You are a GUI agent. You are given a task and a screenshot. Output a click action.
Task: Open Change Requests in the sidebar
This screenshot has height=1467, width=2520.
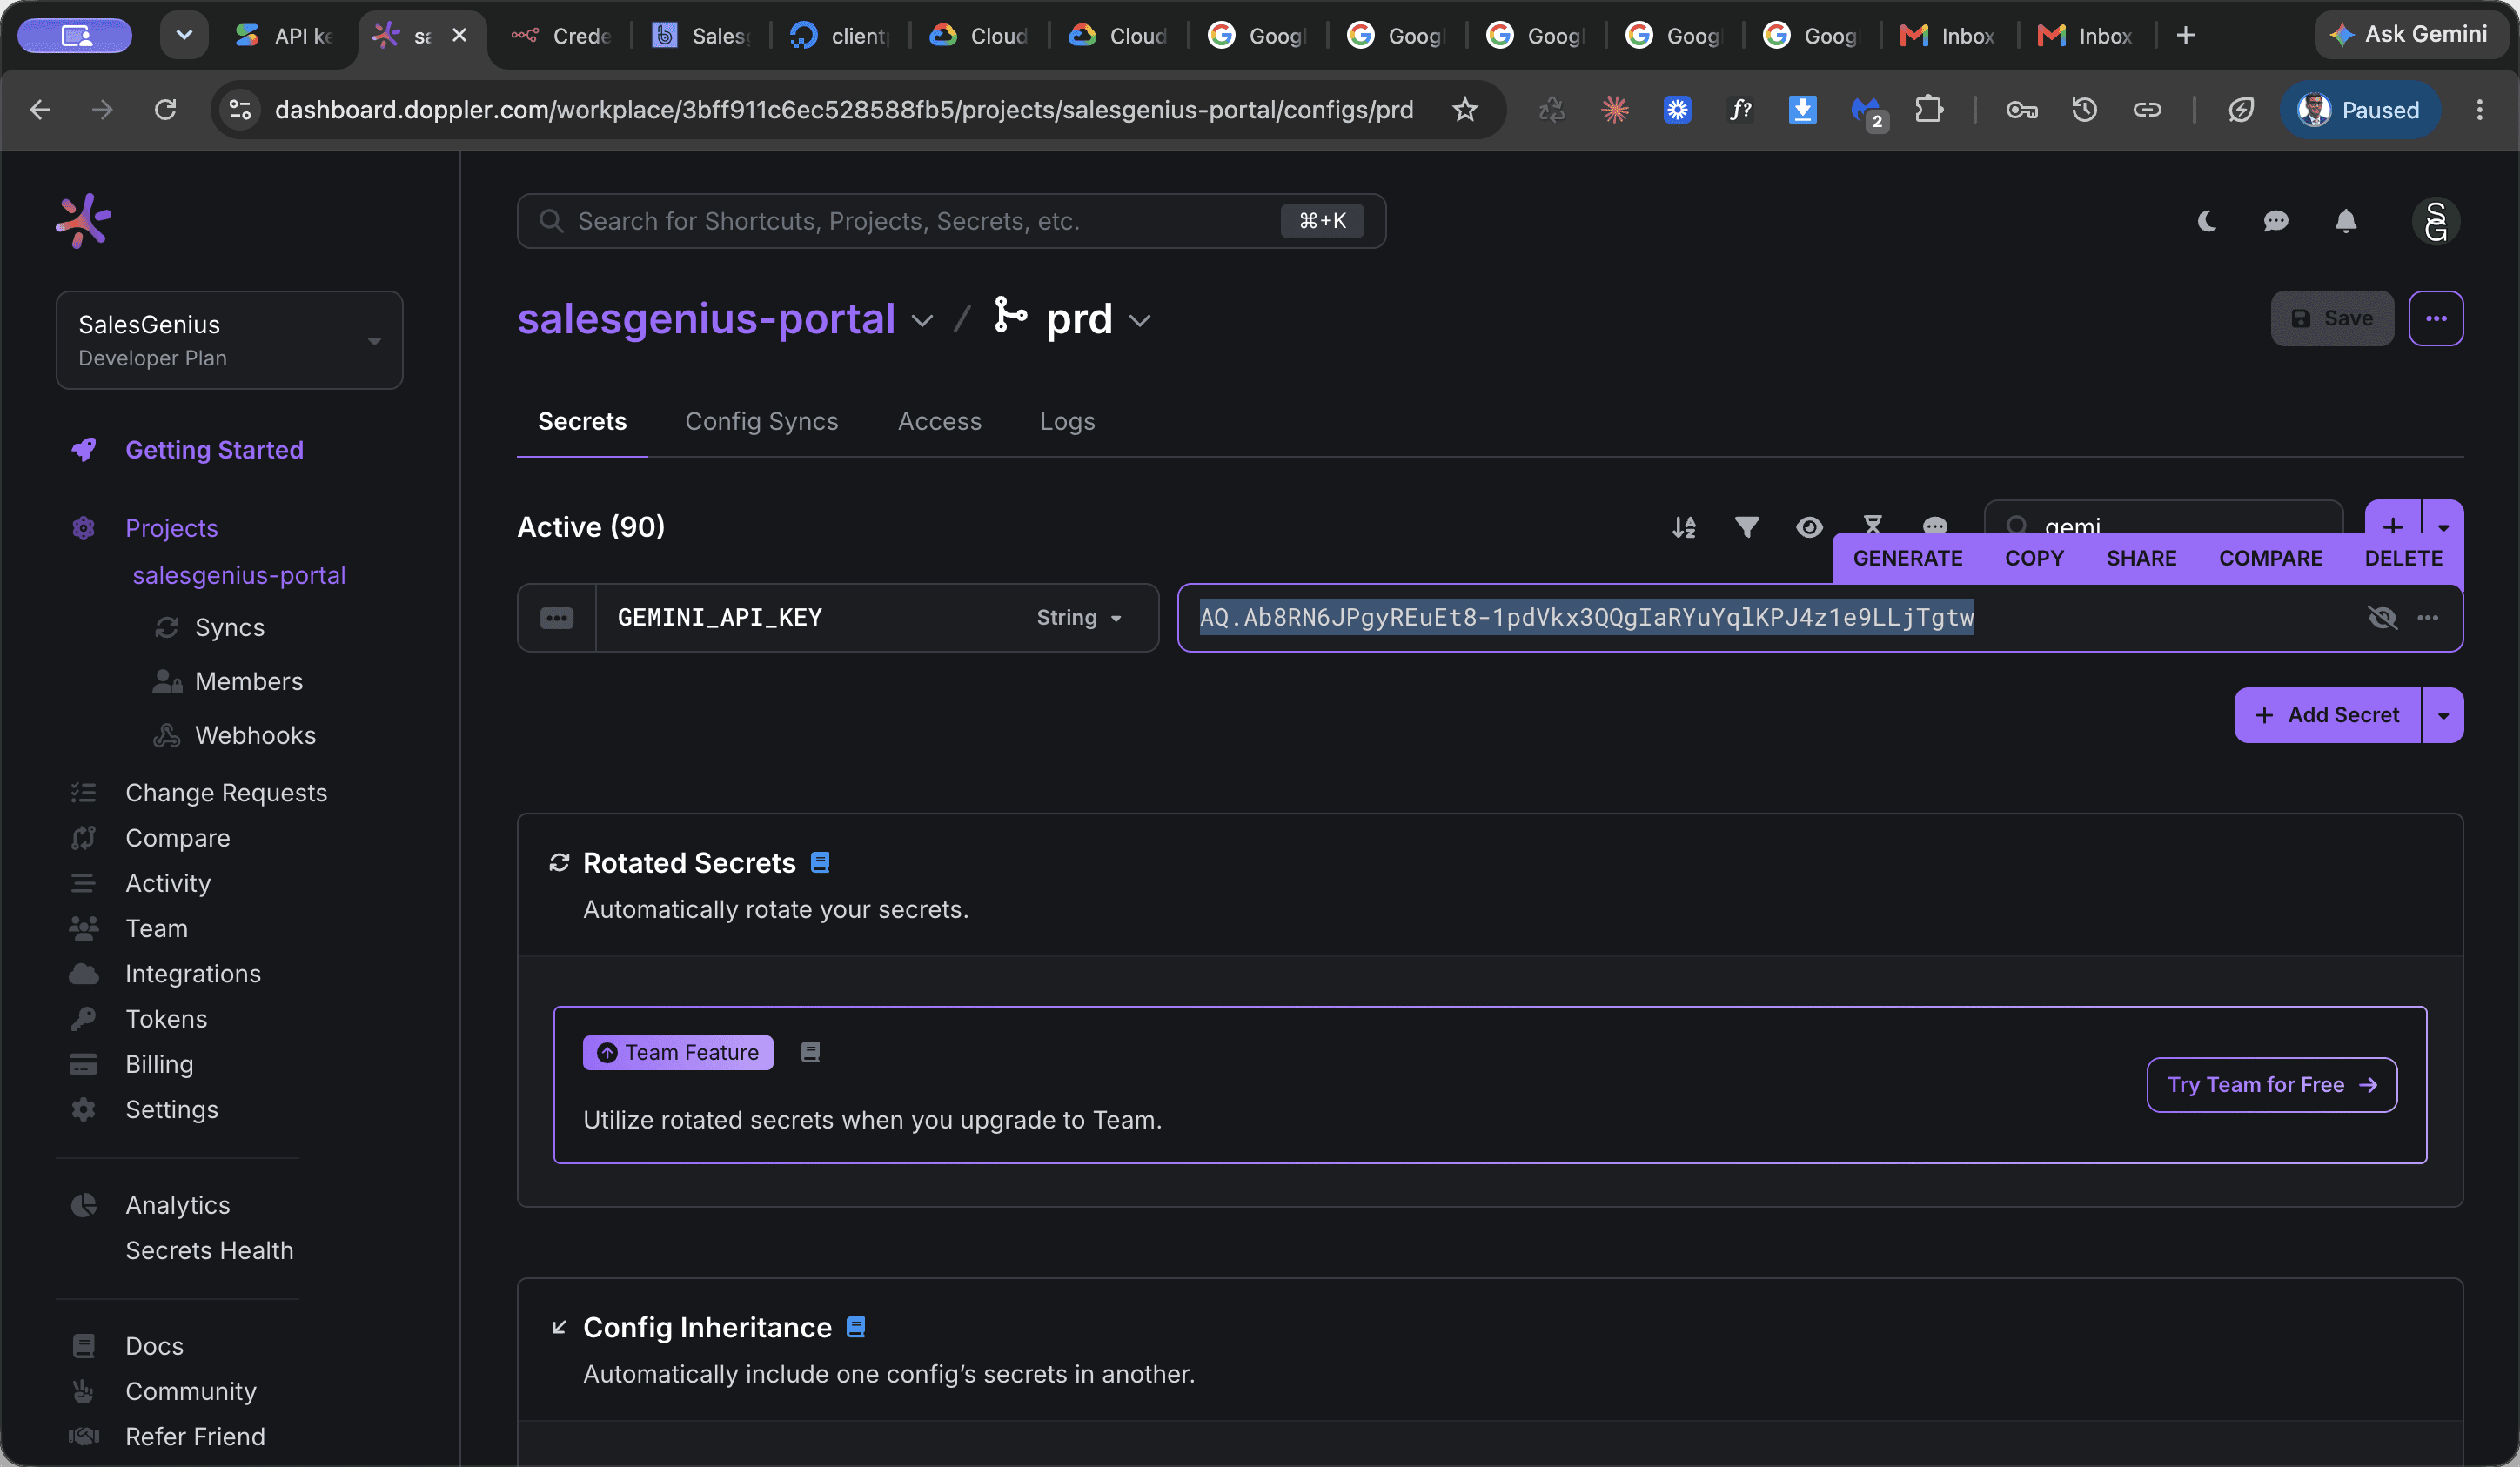(x=226, y=792)
